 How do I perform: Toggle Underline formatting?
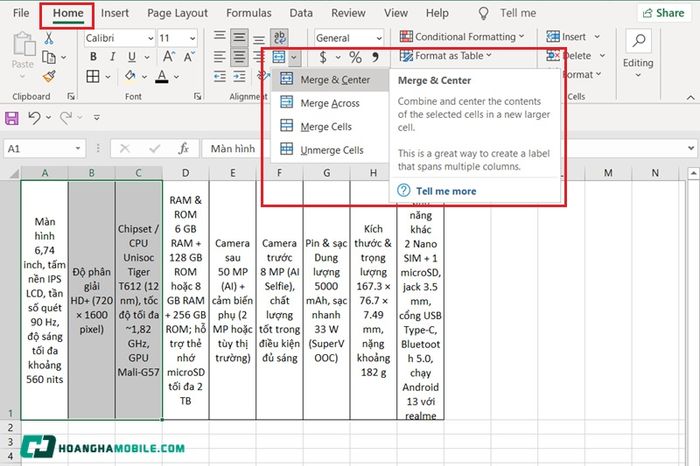132,57
